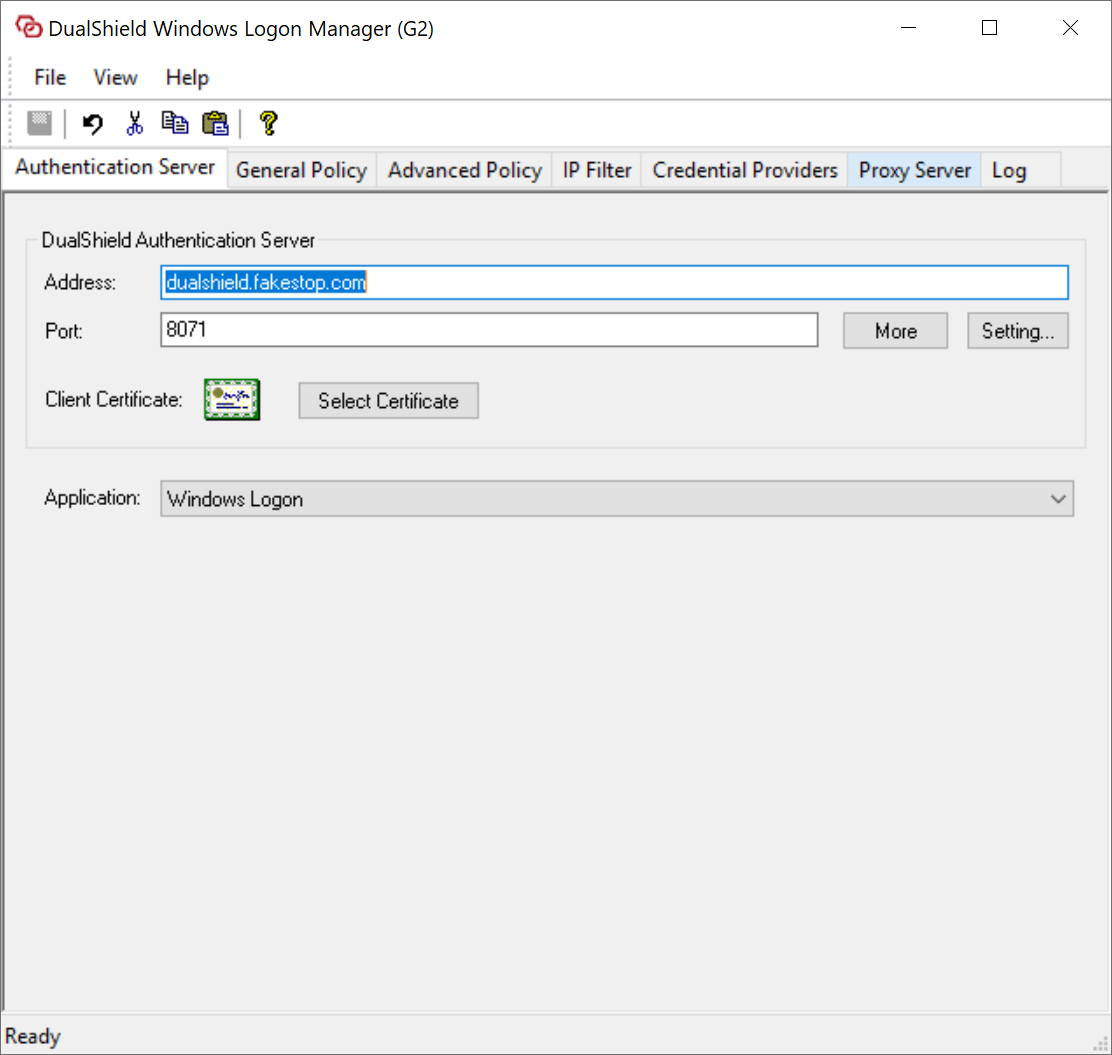
Task: Click the client certificate icon
Action: pos(232,400)
